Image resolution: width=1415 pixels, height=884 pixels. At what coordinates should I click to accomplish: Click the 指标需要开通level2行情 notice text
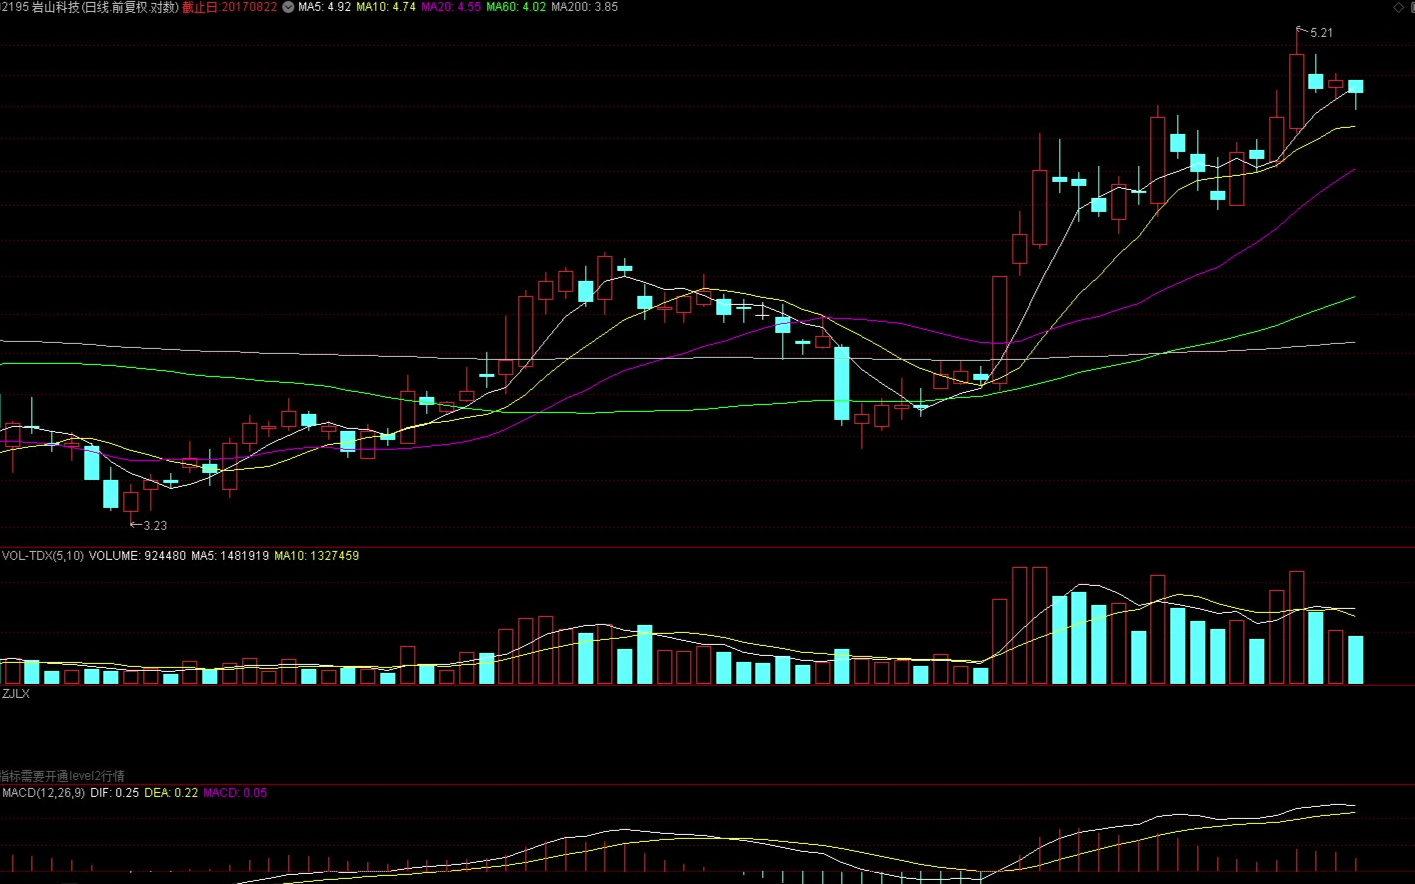[x=62, y=776]
